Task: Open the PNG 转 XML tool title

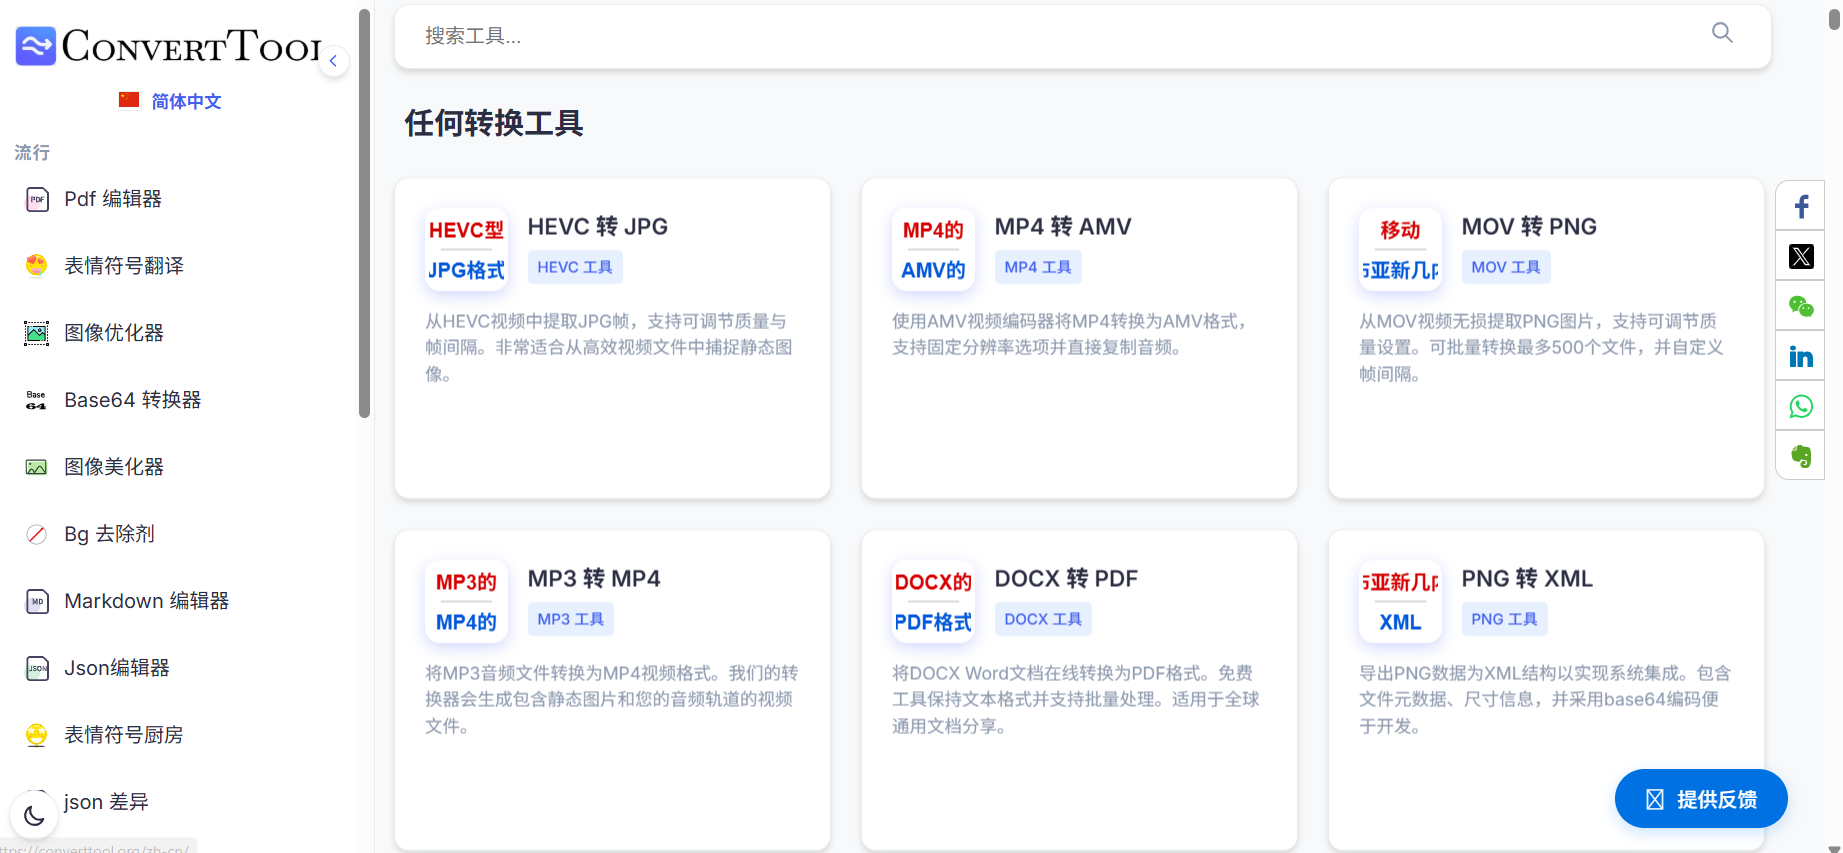Action: click(1527, 579)
